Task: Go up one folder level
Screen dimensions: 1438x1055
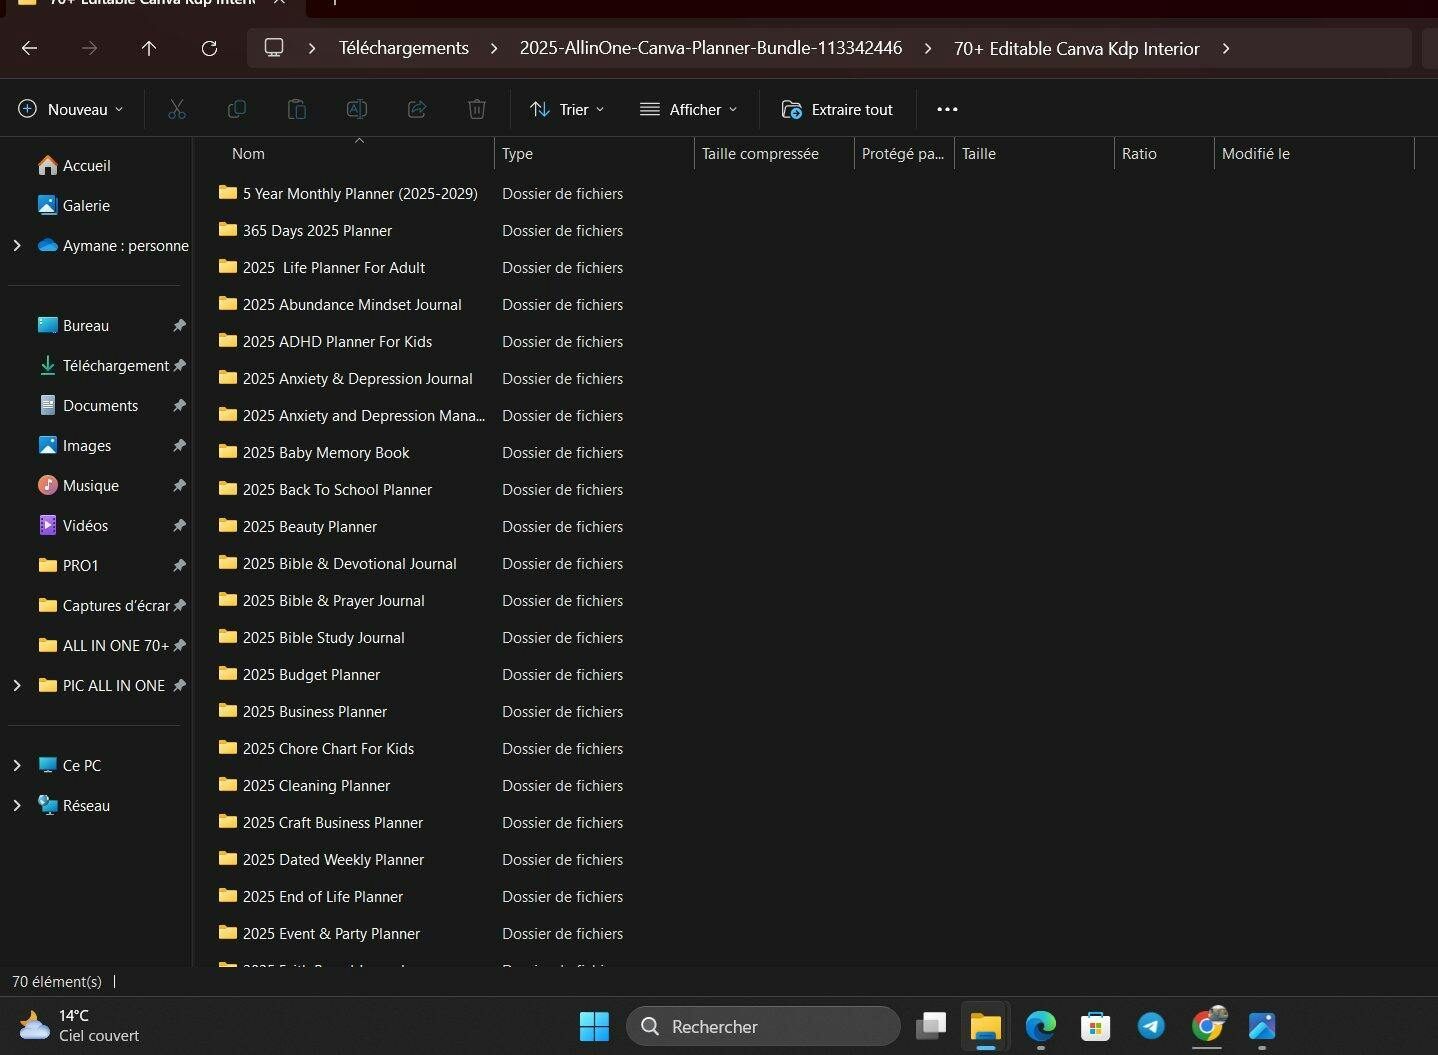Action: click(x=149, y=48)
